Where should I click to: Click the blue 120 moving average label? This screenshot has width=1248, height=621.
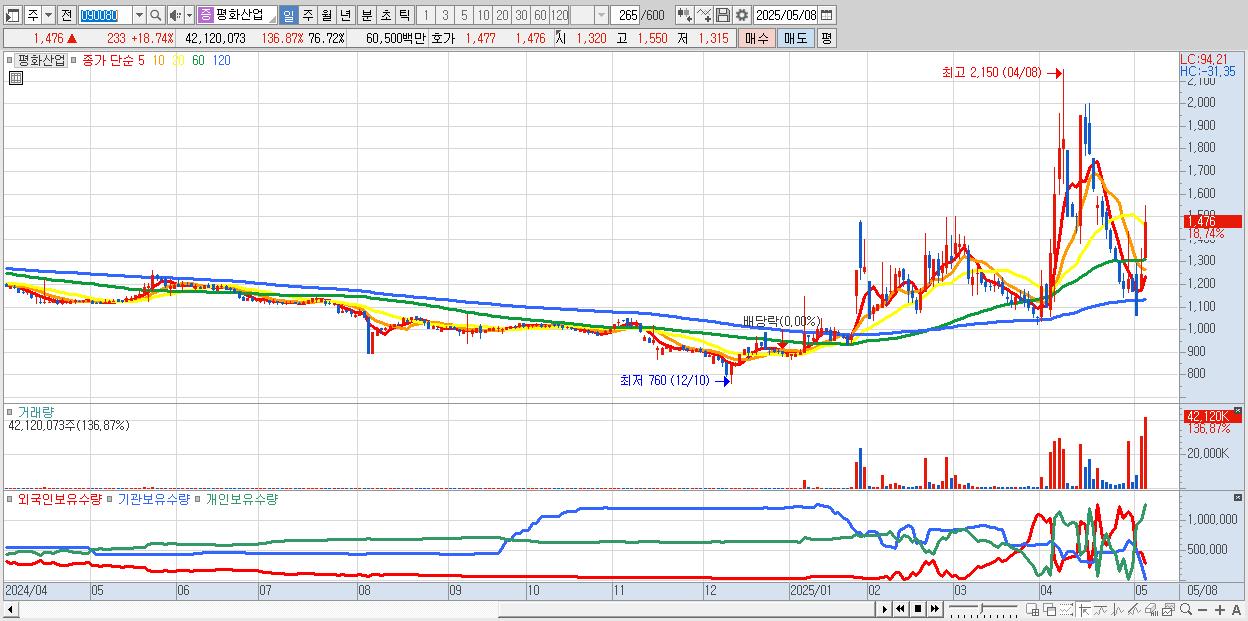coord(221,60)
